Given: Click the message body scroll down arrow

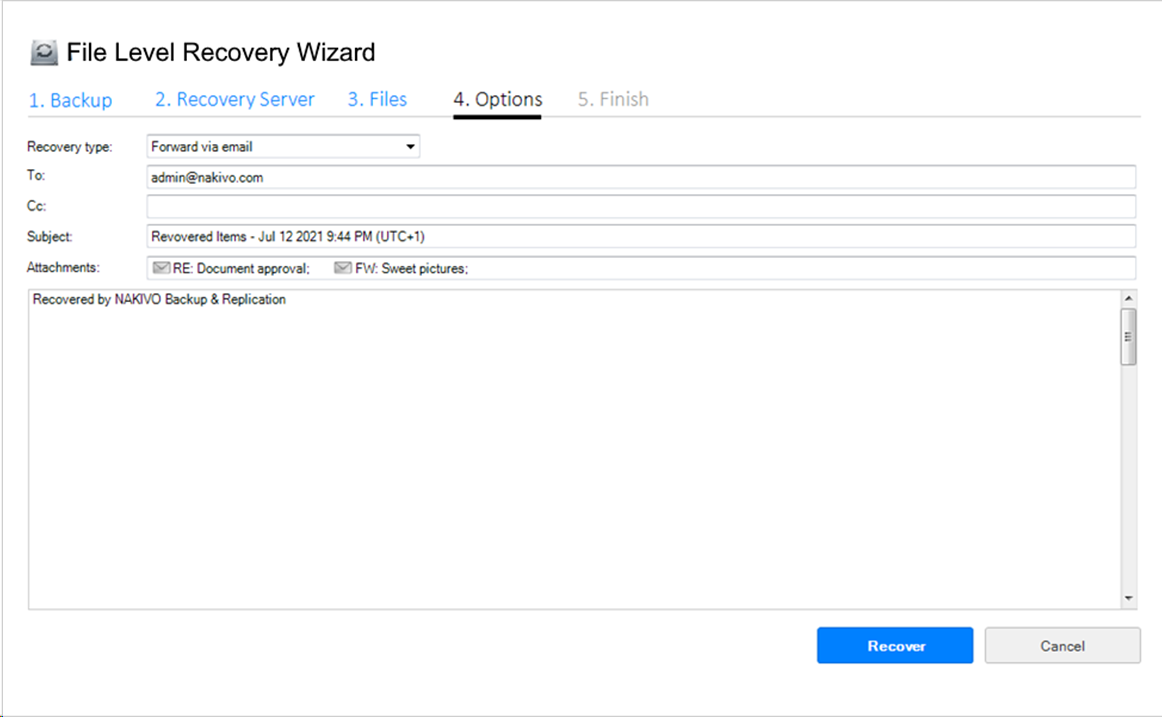Looking at the screenshot, I should tap(1128, 598).
